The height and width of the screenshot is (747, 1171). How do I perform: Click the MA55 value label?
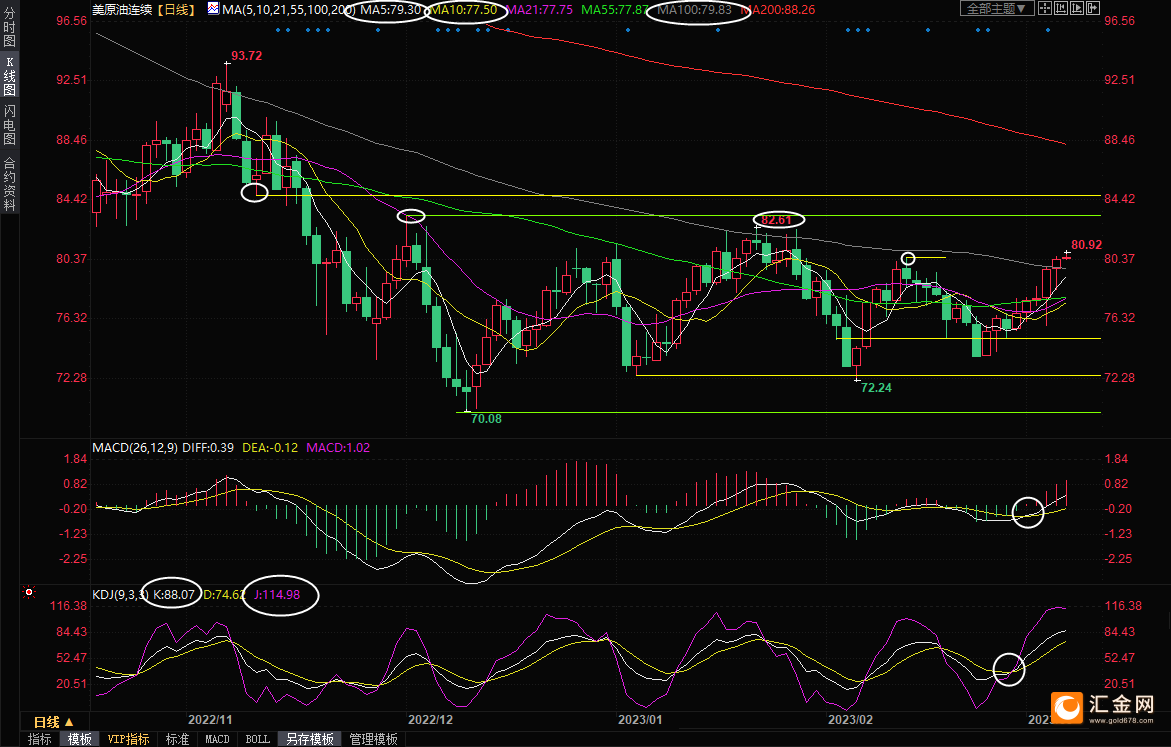tap(615, 10)
